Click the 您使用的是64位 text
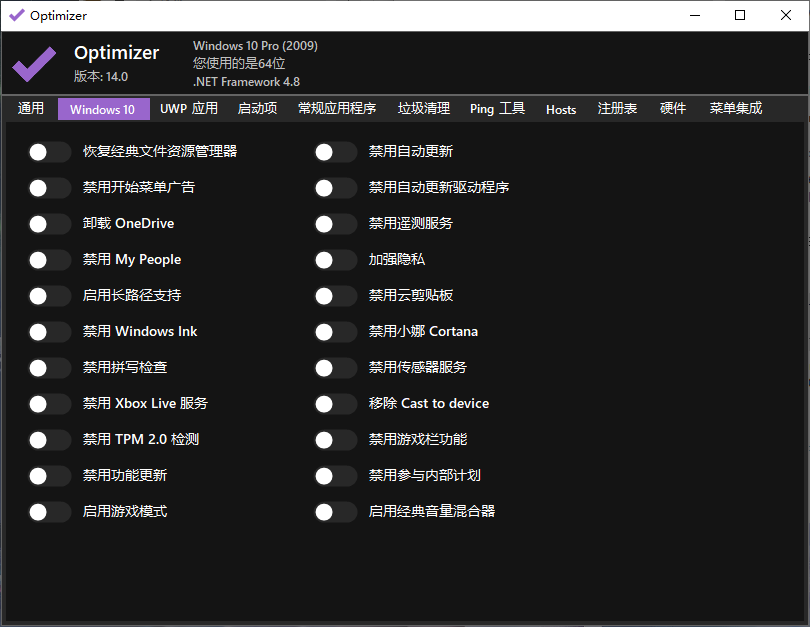This screenshot has width=810, height=627. tap(239, 64)
